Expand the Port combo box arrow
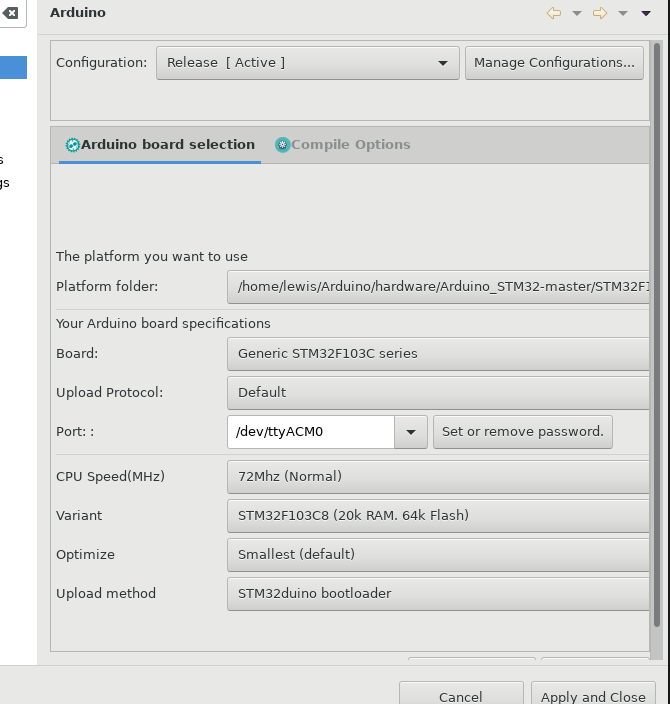The height and width of the screenshot is (704, 670). pos(411,432)
